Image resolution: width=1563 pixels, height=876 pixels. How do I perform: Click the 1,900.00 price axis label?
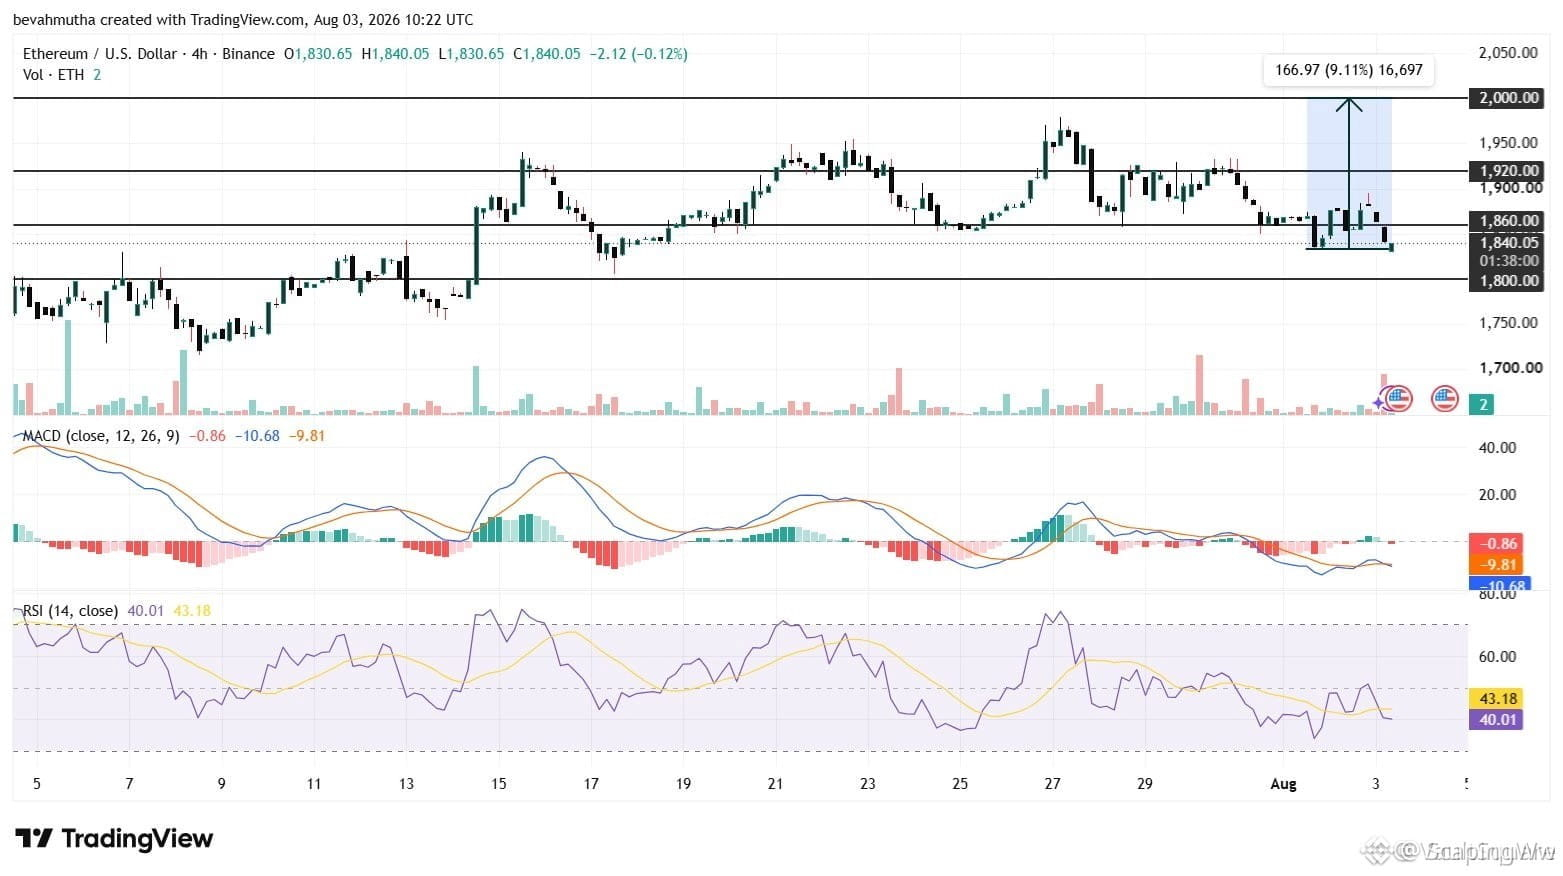click(1509, 189)
